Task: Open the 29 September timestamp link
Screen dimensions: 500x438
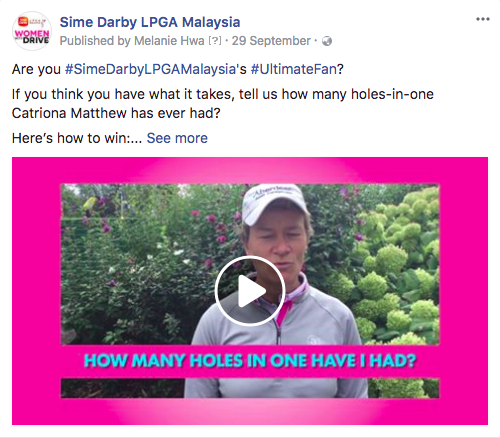Action: [x=271, y=41]
